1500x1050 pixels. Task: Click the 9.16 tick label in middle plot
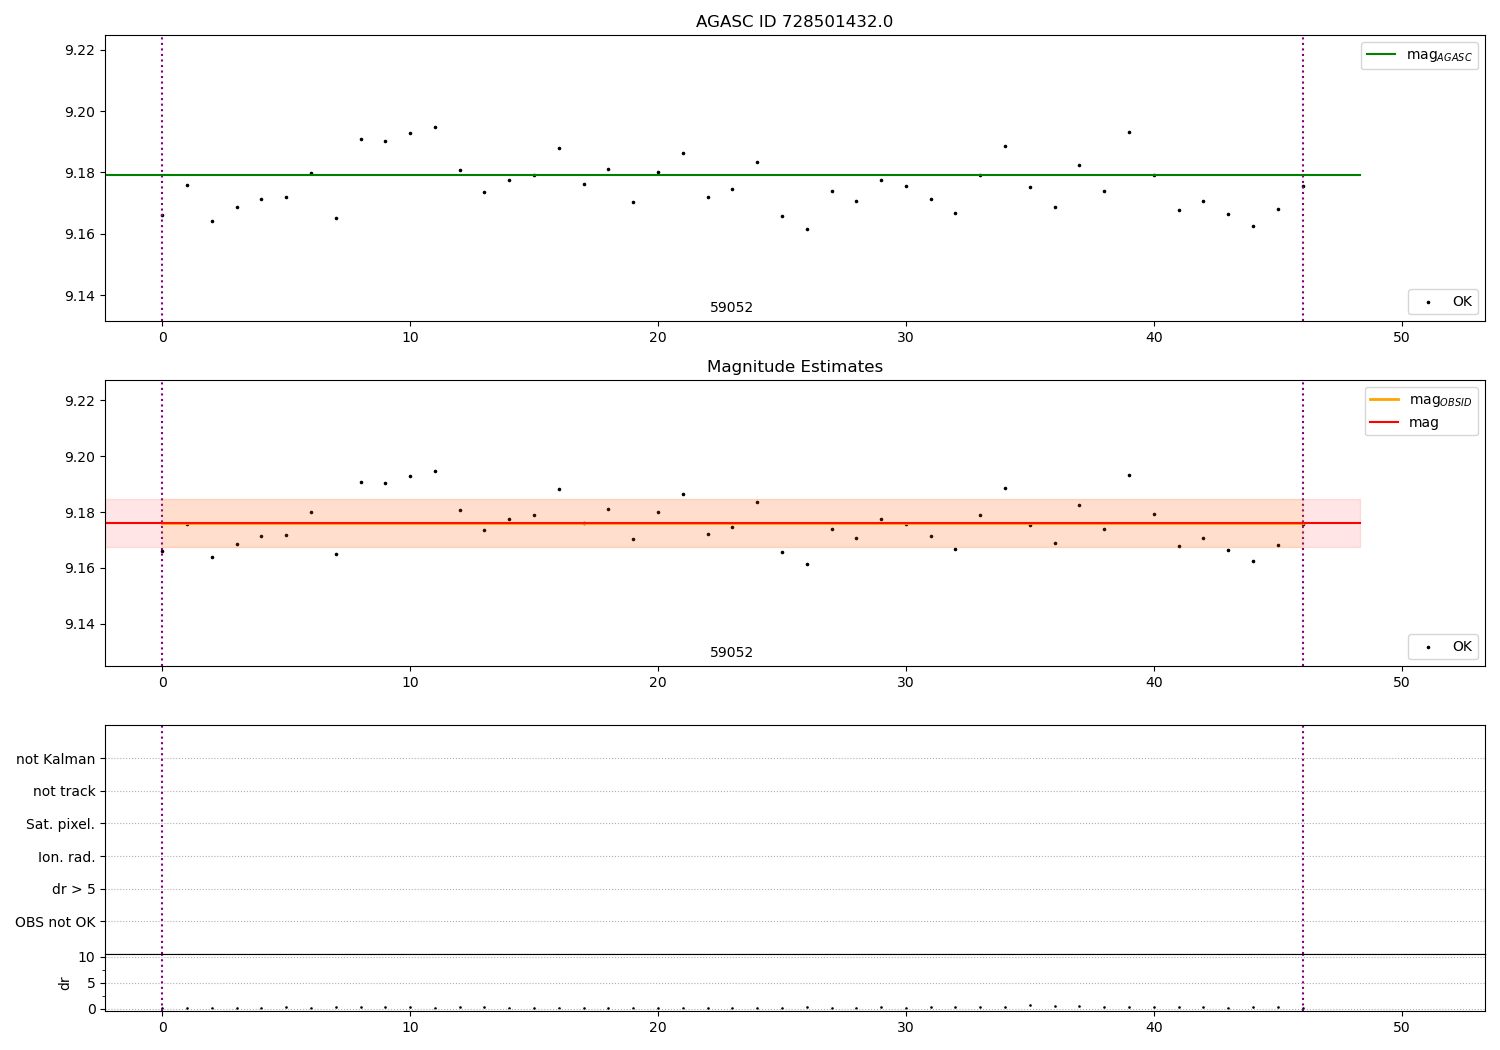(79, 568)
